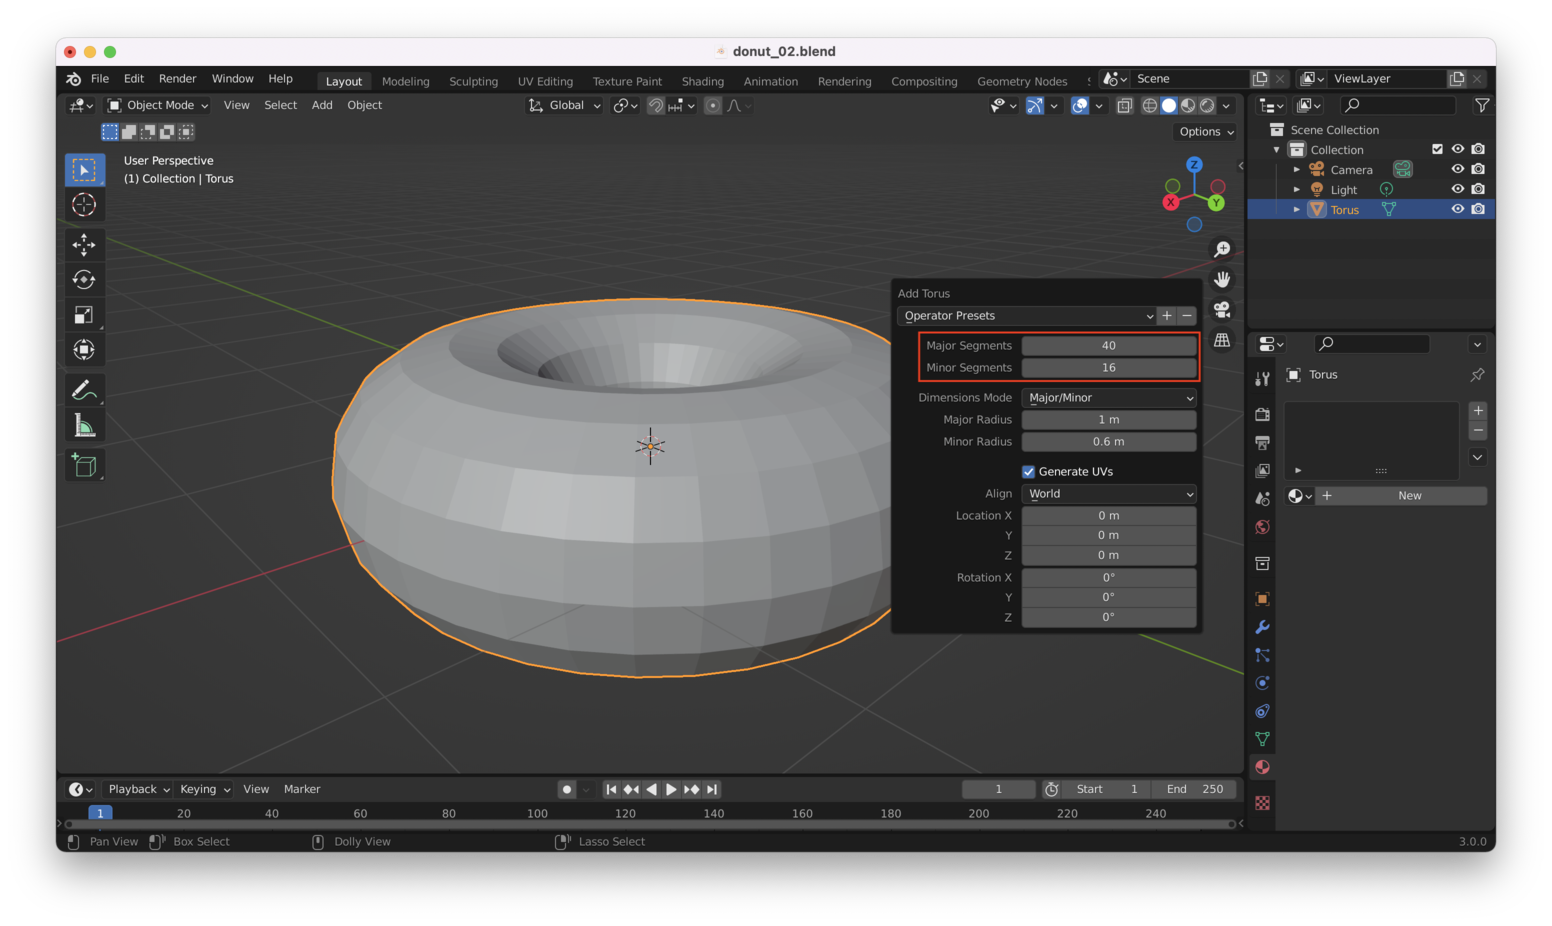Screen dimensions: 1552x926
Task: Hide the Torus in viewport
Action: 1457,209
